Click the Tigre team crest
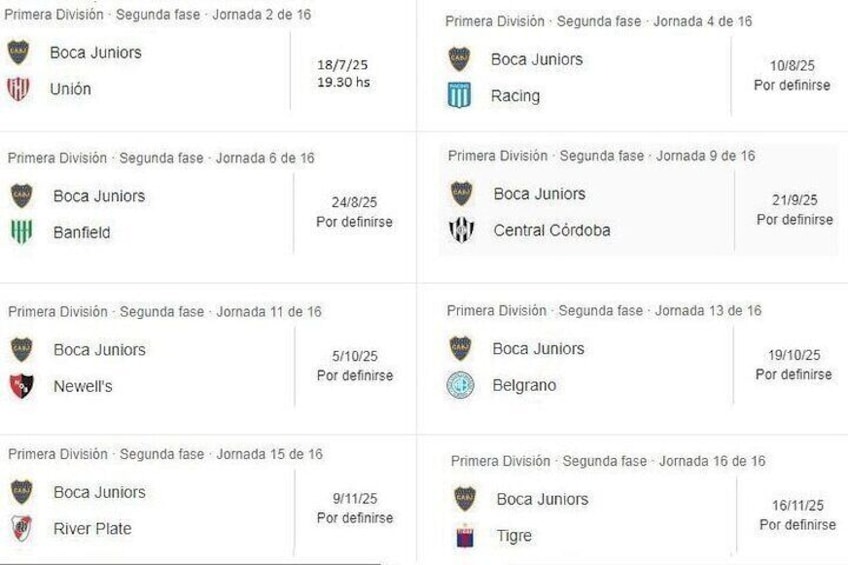The height and width of the screenshot is (565, 848). [x=464, y=536]
